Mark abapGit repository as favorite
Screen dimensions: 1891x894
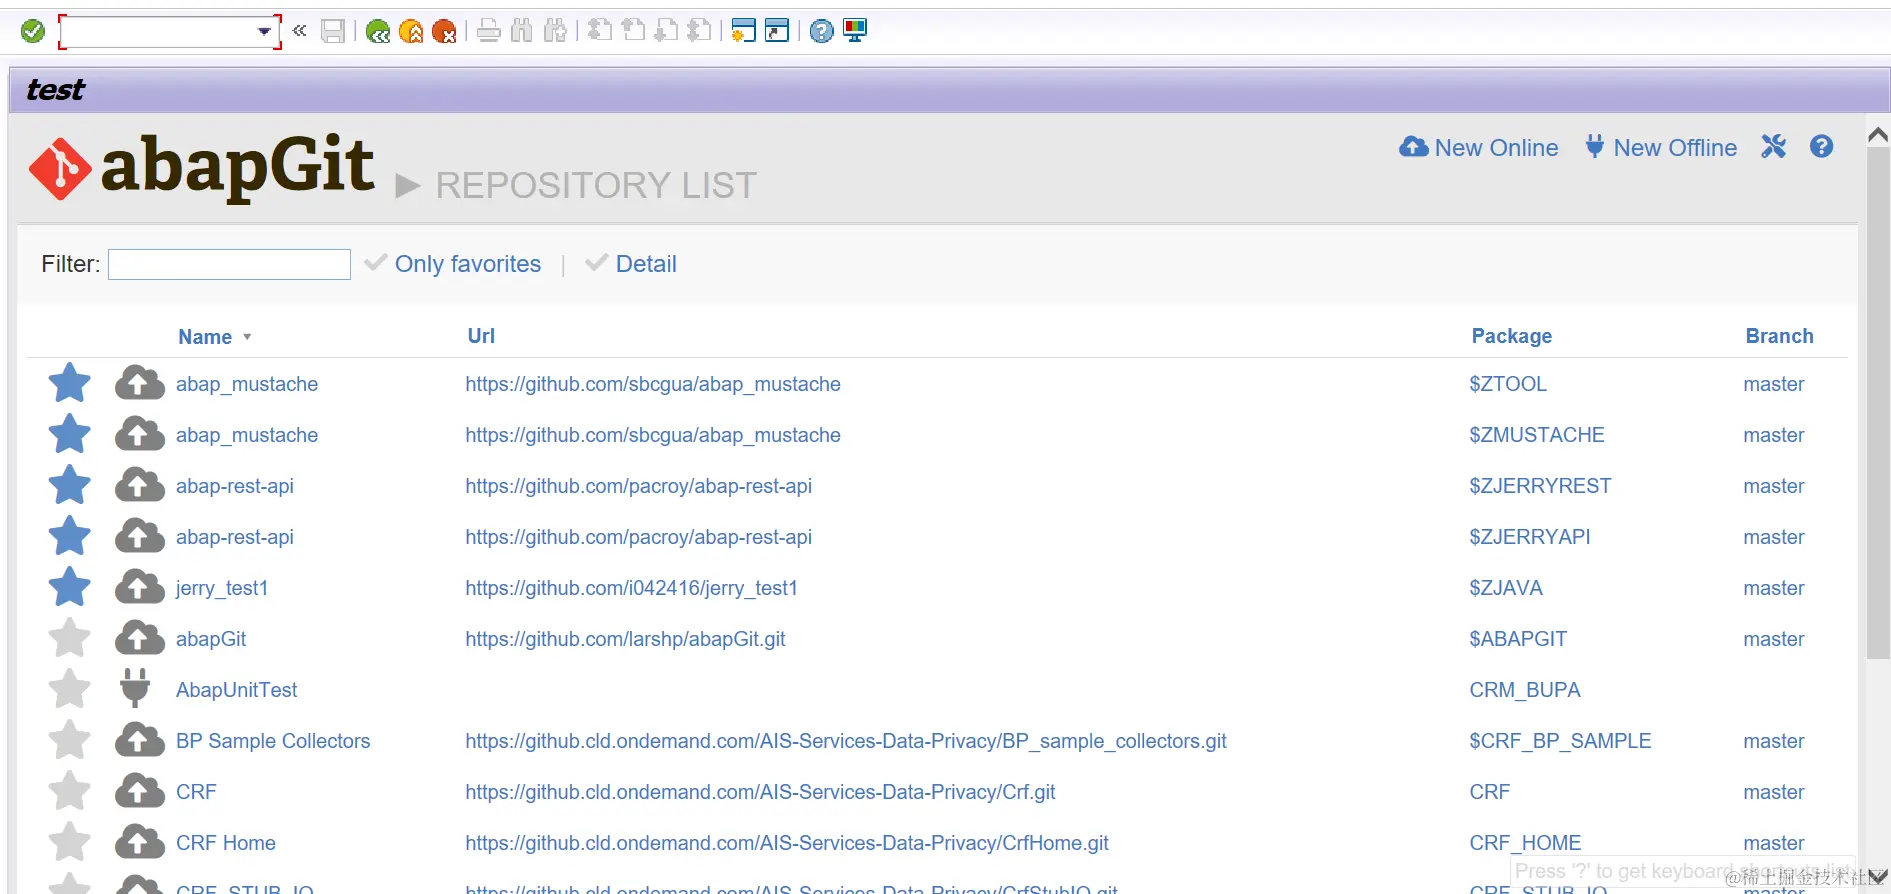pos(70,638)
